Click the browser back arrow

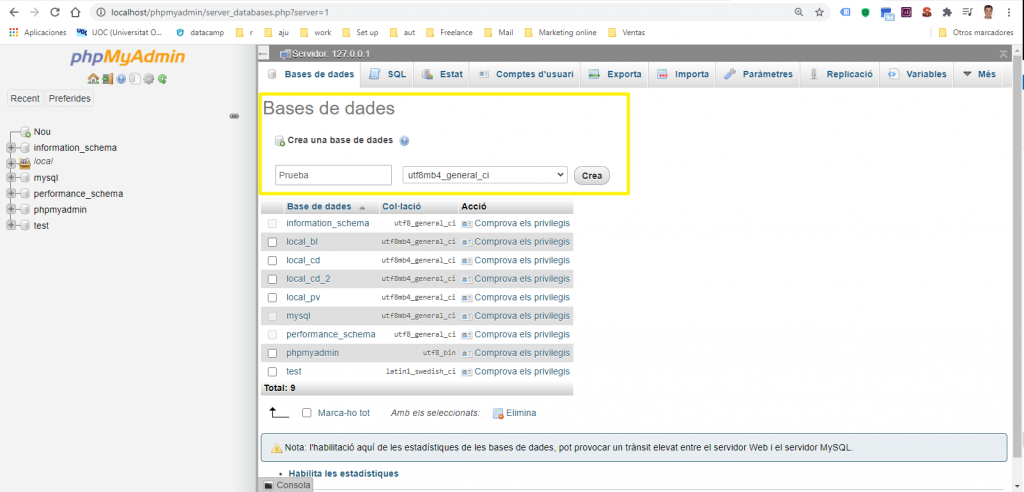pos(14,12)
